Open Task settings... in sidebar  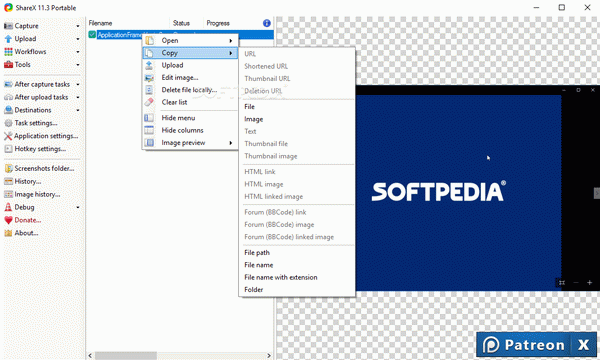tap(36, 123)
